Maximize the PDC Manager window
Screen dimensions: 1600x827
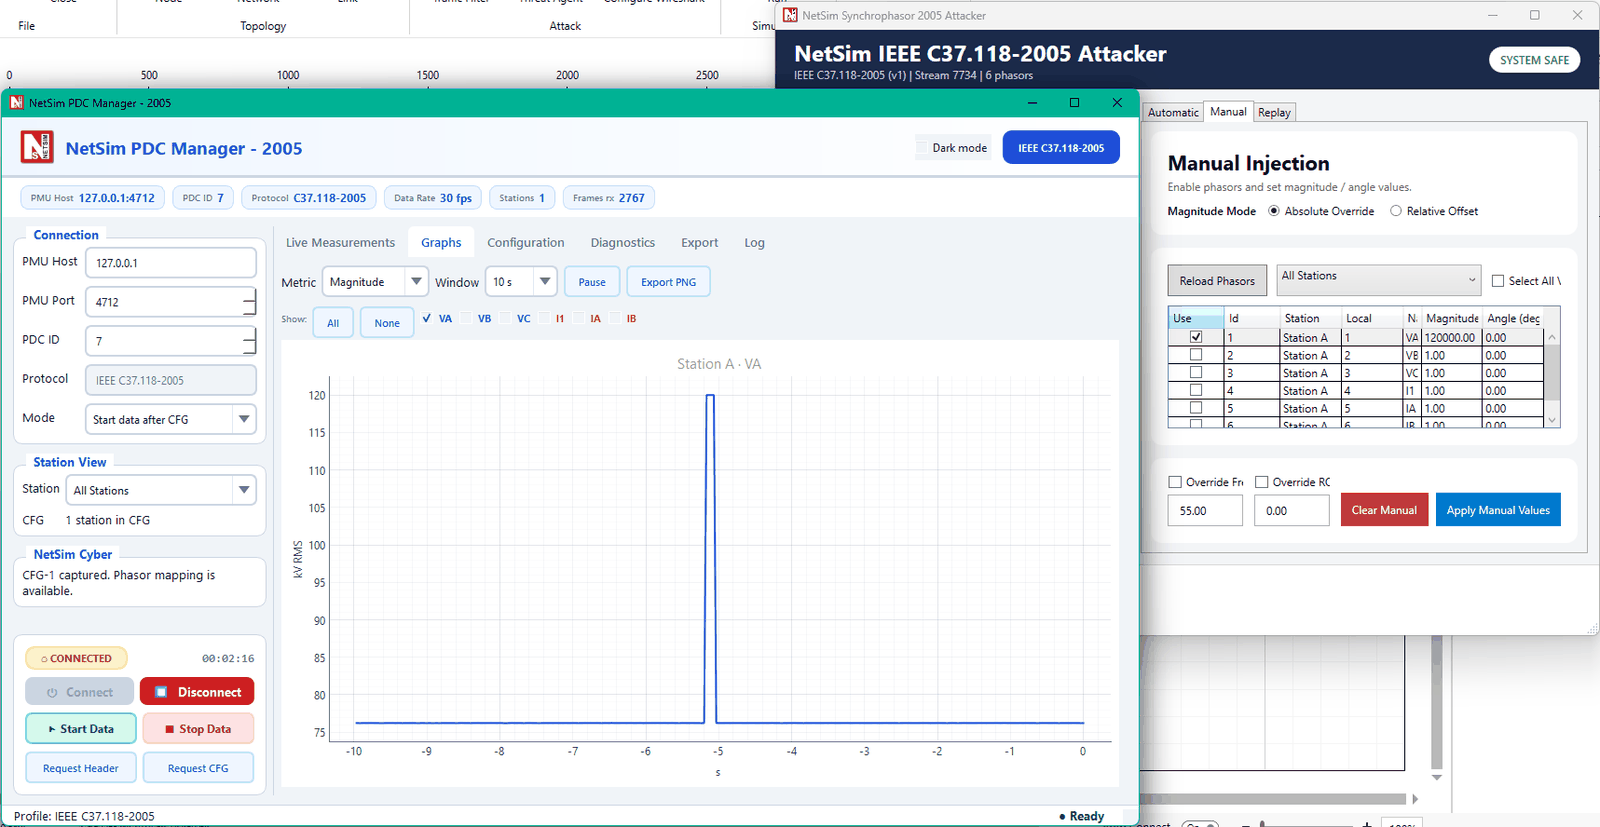[x=1074, y=103]
